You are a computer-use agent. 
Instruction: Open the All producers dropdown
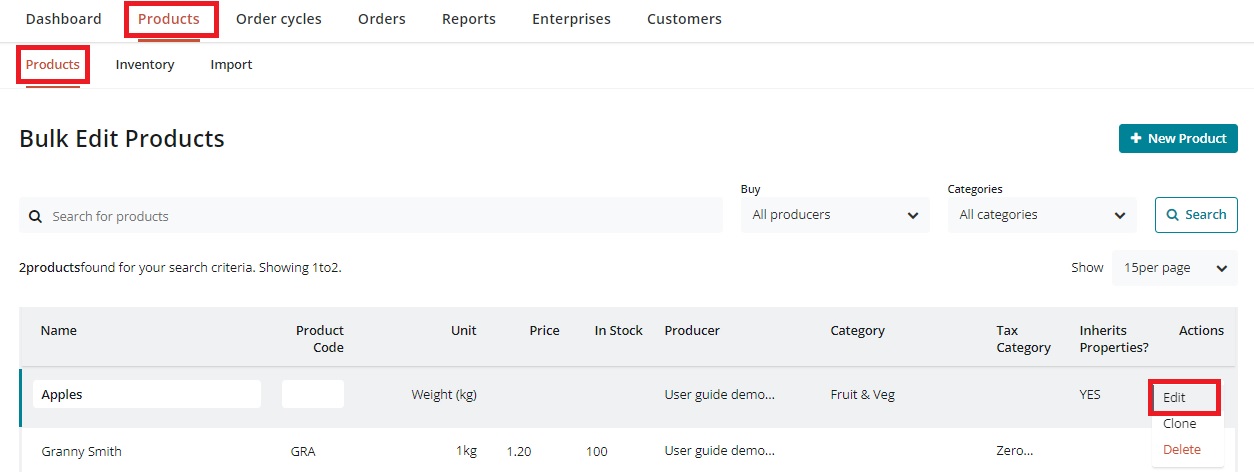835,215
